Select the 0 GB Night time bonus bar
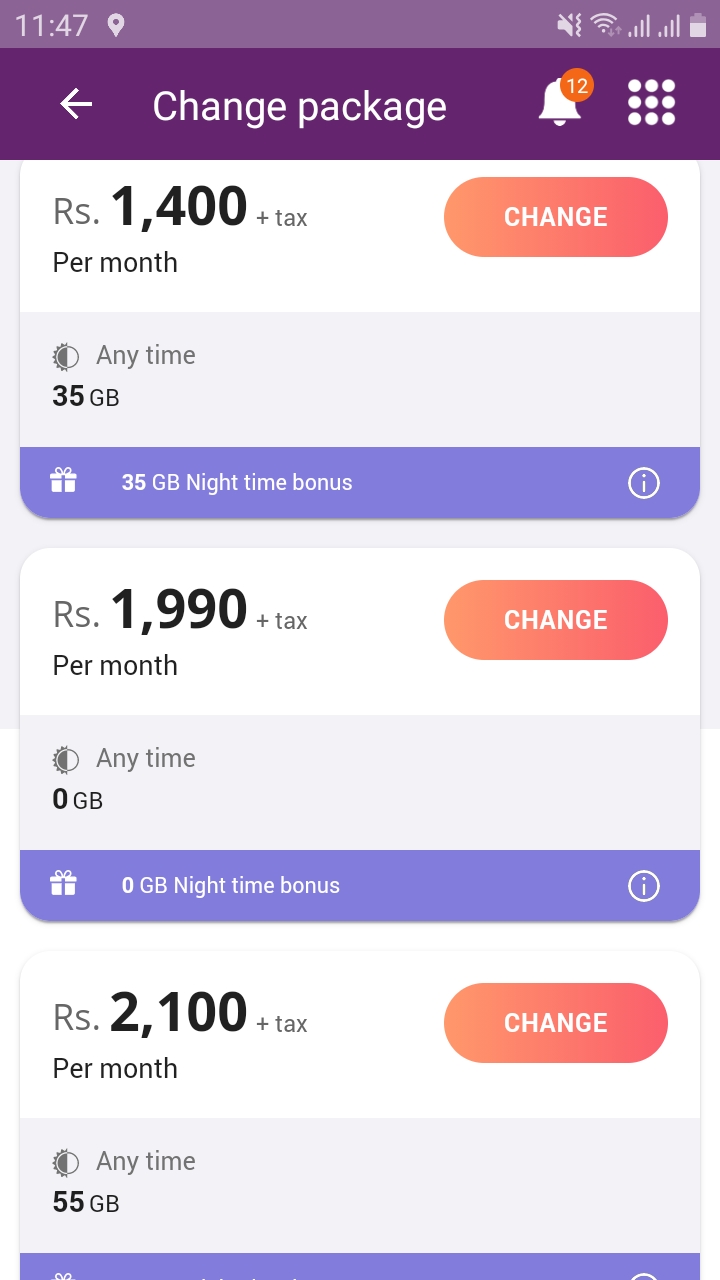The width and height of the screenshot is (720, 1280). click(360, 886)
